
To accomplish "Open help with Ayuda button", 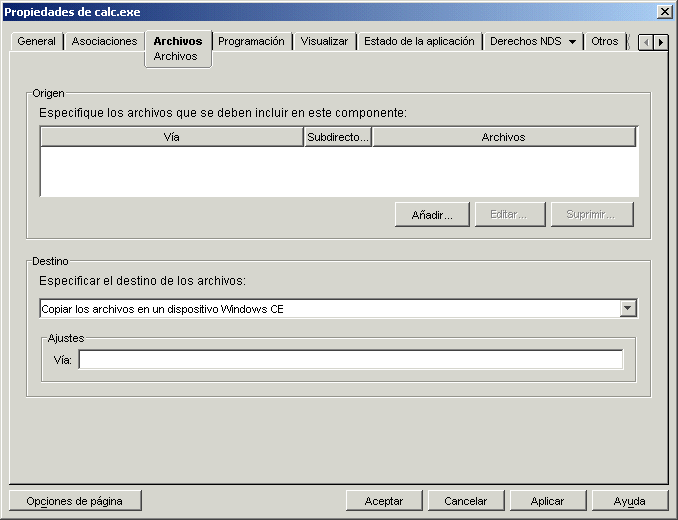I will (x=630, y=501).
